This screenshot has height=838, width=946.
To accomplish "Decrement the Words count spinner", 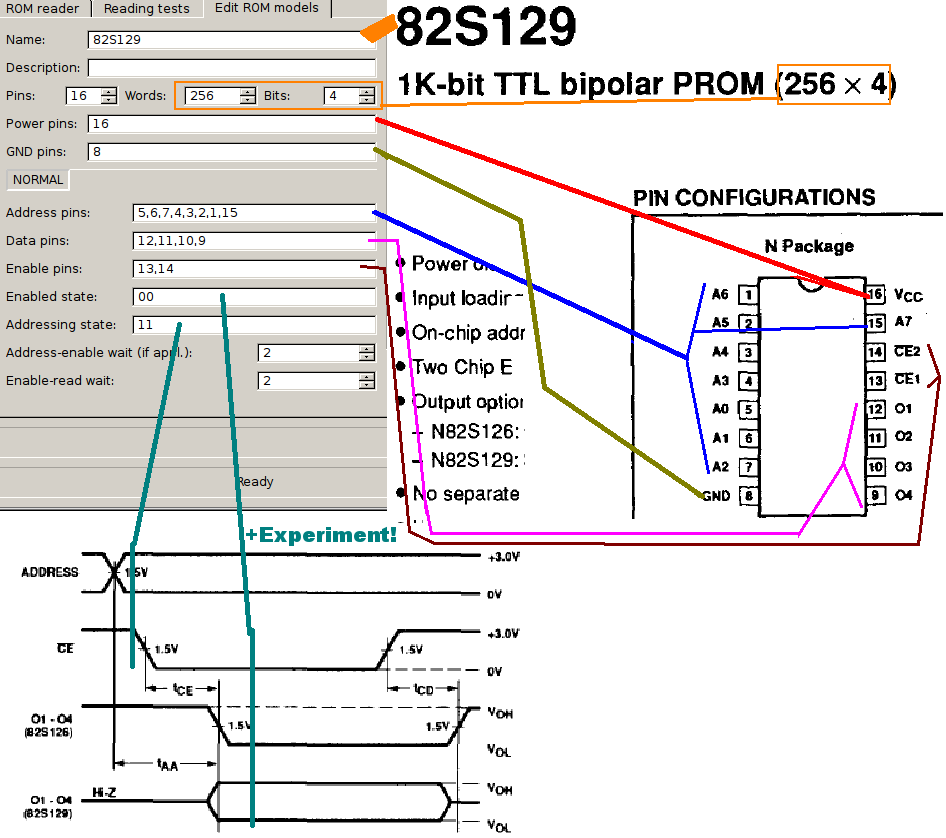I will coord(245,100).
